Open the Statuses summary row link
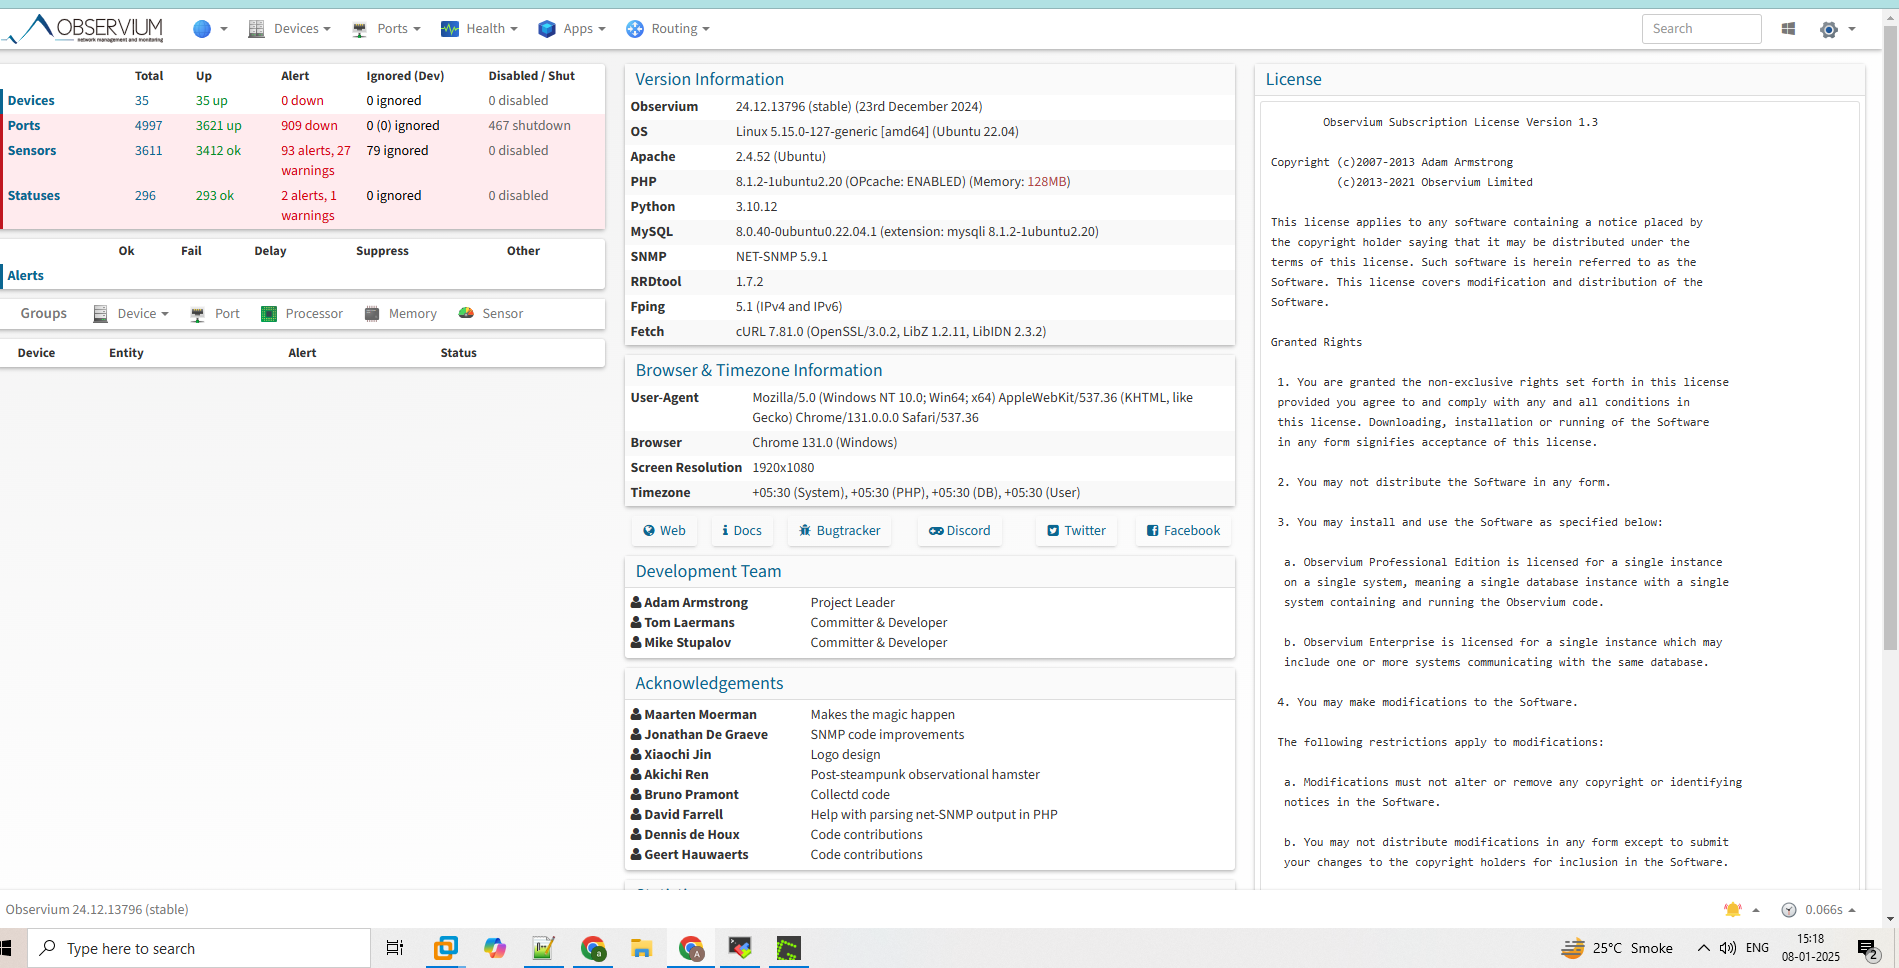 point(34,195)
